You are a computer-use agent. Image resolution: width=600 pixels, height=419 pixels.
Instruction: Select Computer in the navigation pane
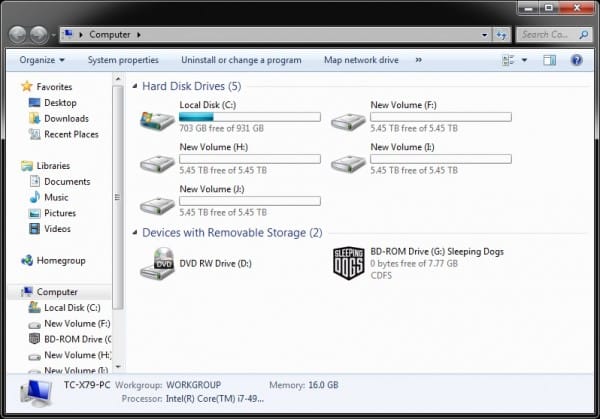click(x=57, y=292)
